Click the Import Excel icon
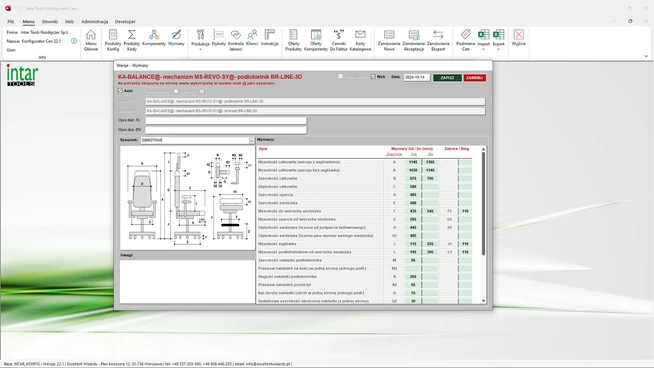 483,35
